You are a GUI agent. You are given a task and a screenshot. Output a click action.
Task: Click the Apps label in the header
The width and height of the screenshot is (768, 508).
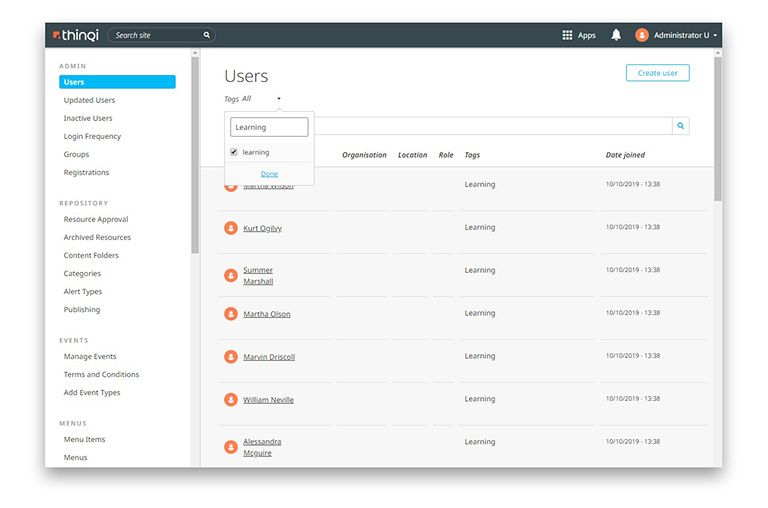586,35
